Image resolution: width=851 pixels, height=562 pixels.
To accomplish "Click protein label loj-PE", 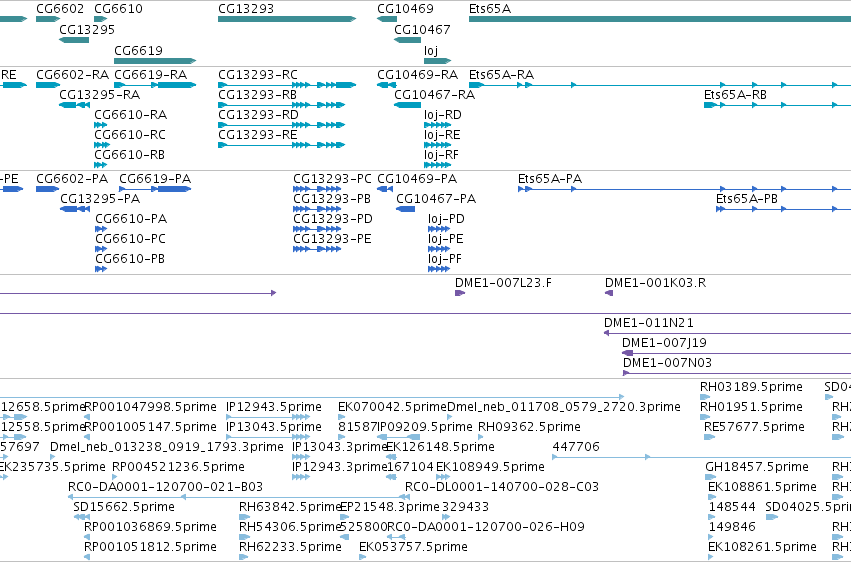I will pos(446,239).
